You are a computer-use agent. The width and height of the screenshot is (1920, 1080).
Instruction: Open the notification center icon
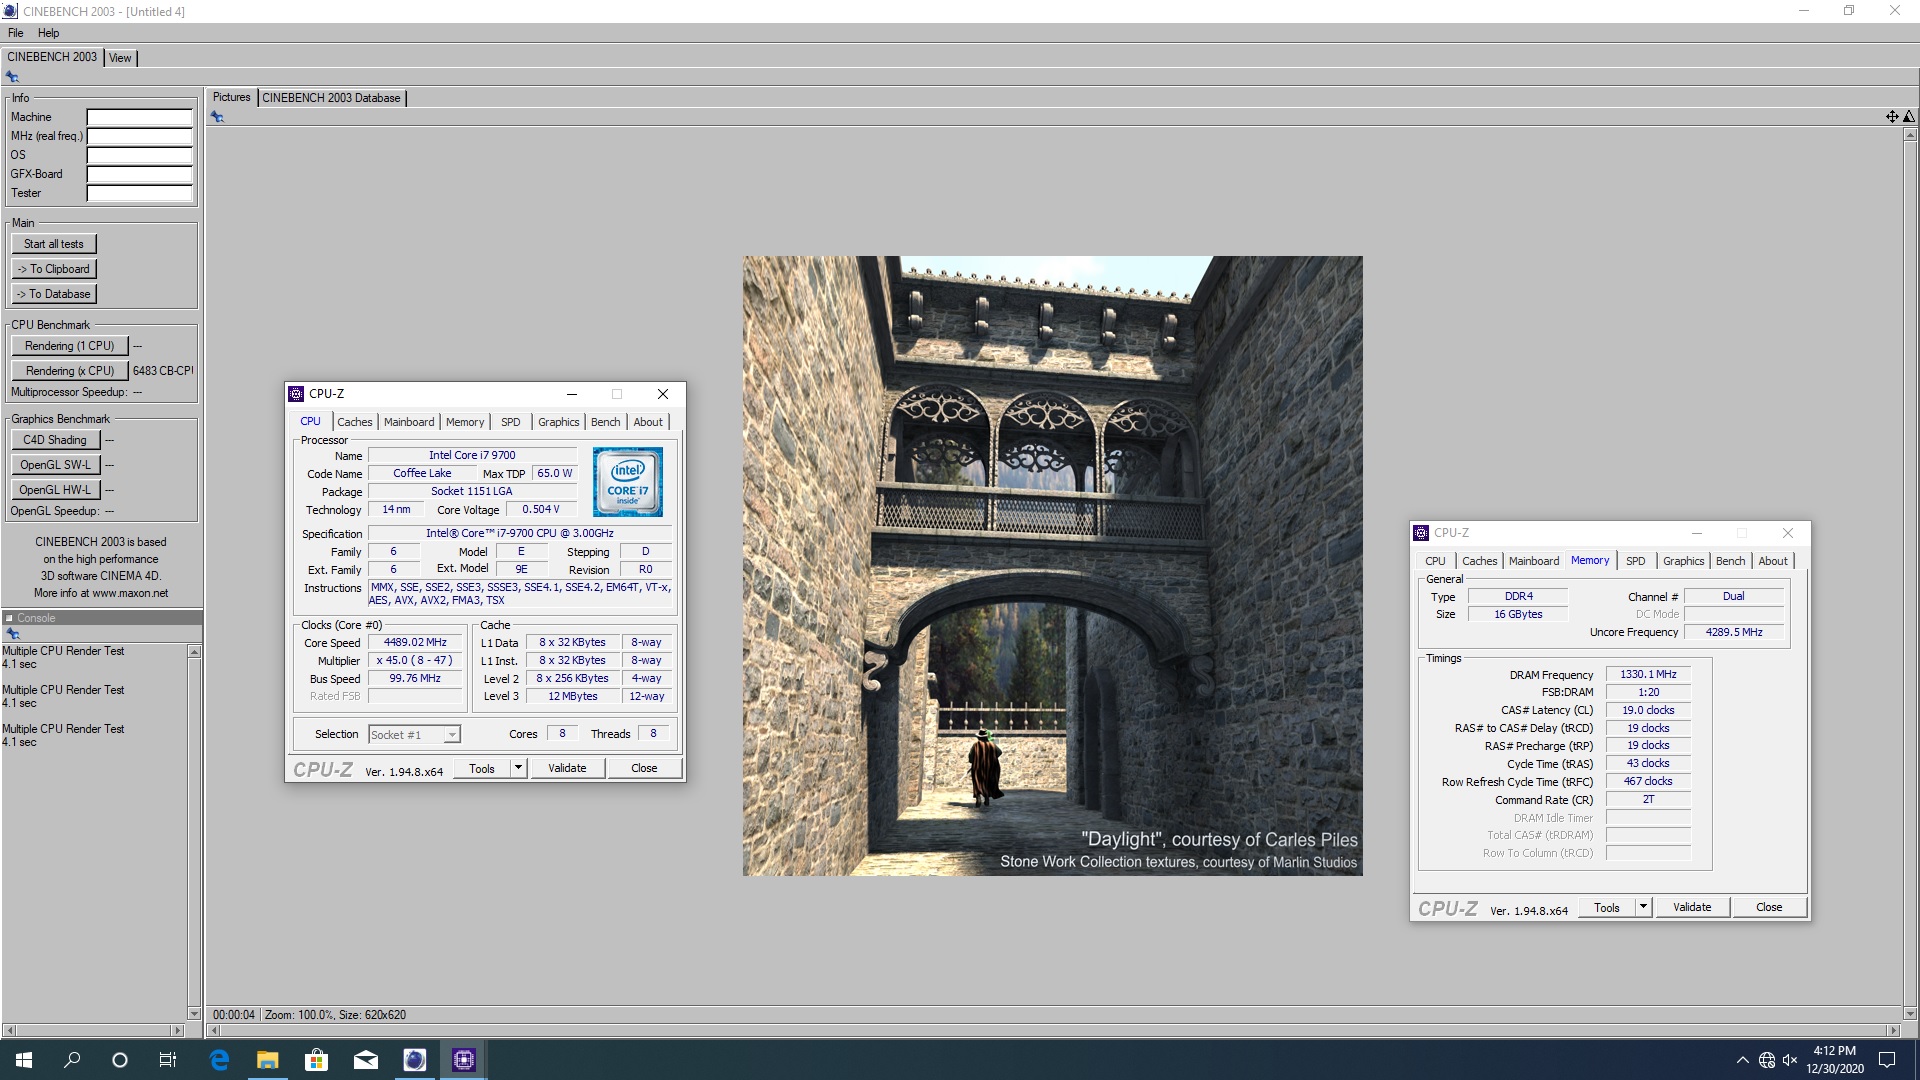[x=1887, y=1060]
